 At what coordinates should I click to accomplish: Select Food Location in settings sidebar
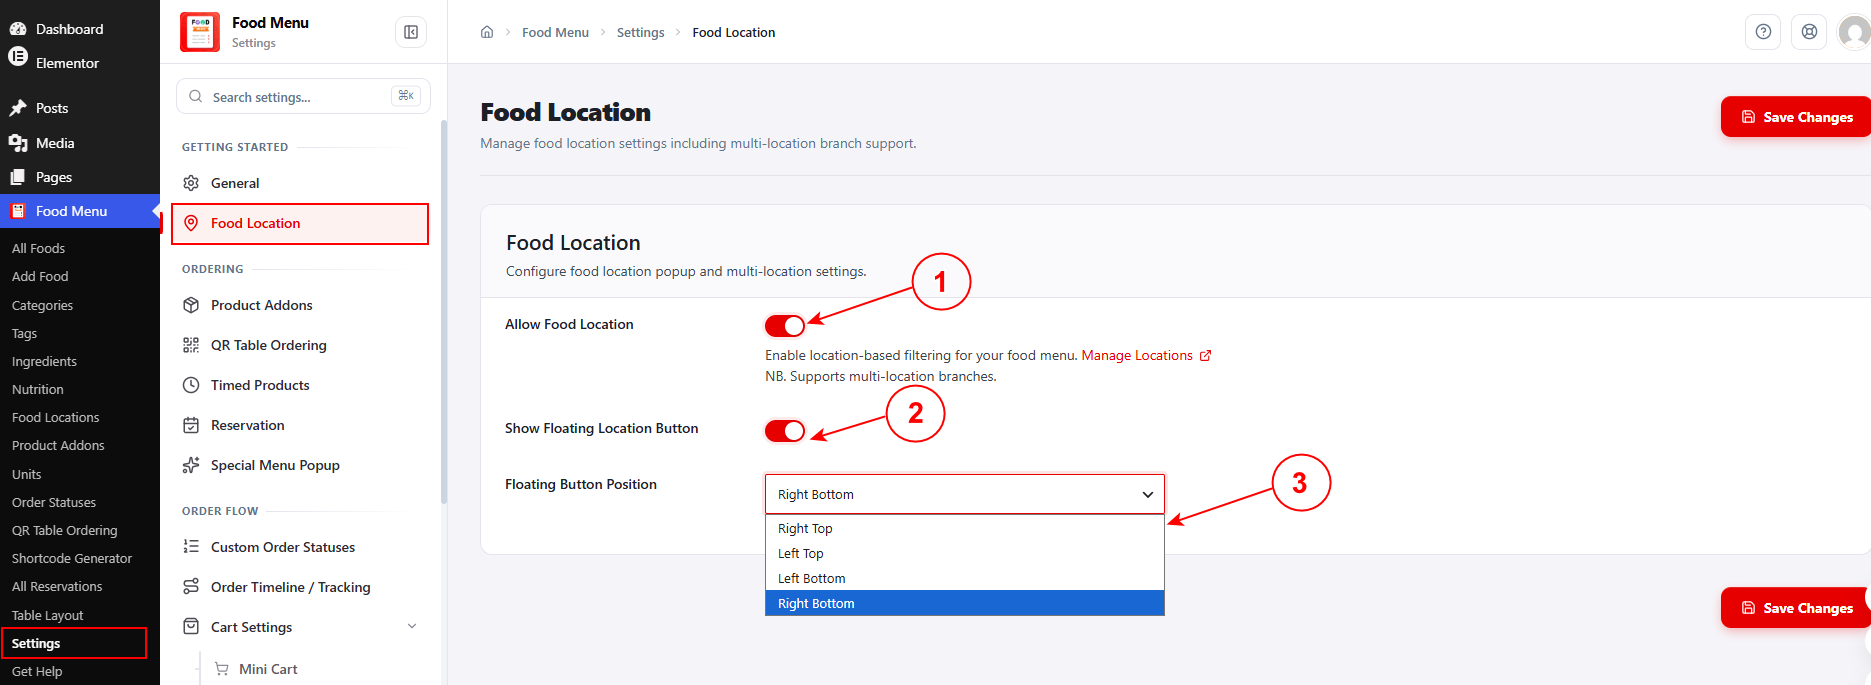coord(300,223)
